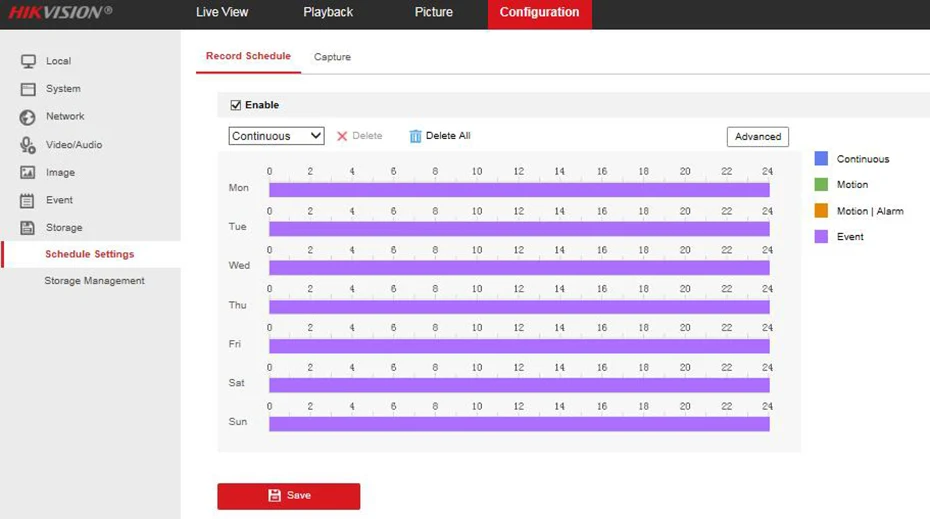Toggle the Enable checkbox

pos(235,105)
